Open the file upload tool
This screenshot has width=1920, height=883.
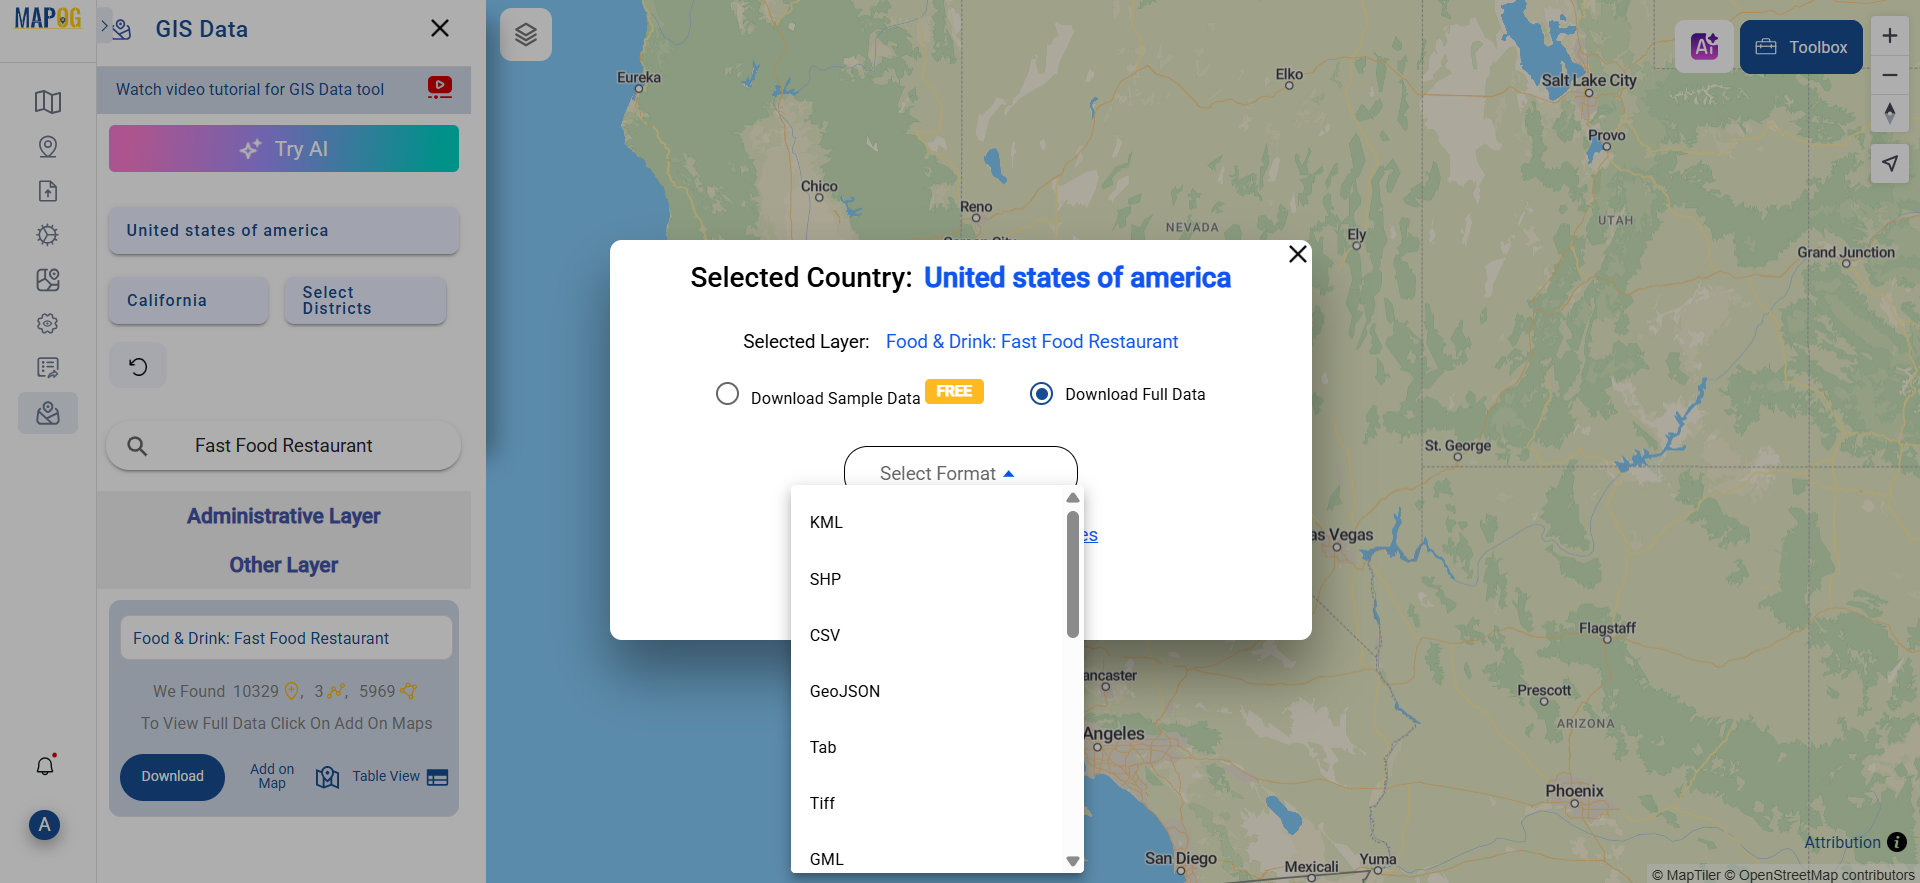pos(47,191)
